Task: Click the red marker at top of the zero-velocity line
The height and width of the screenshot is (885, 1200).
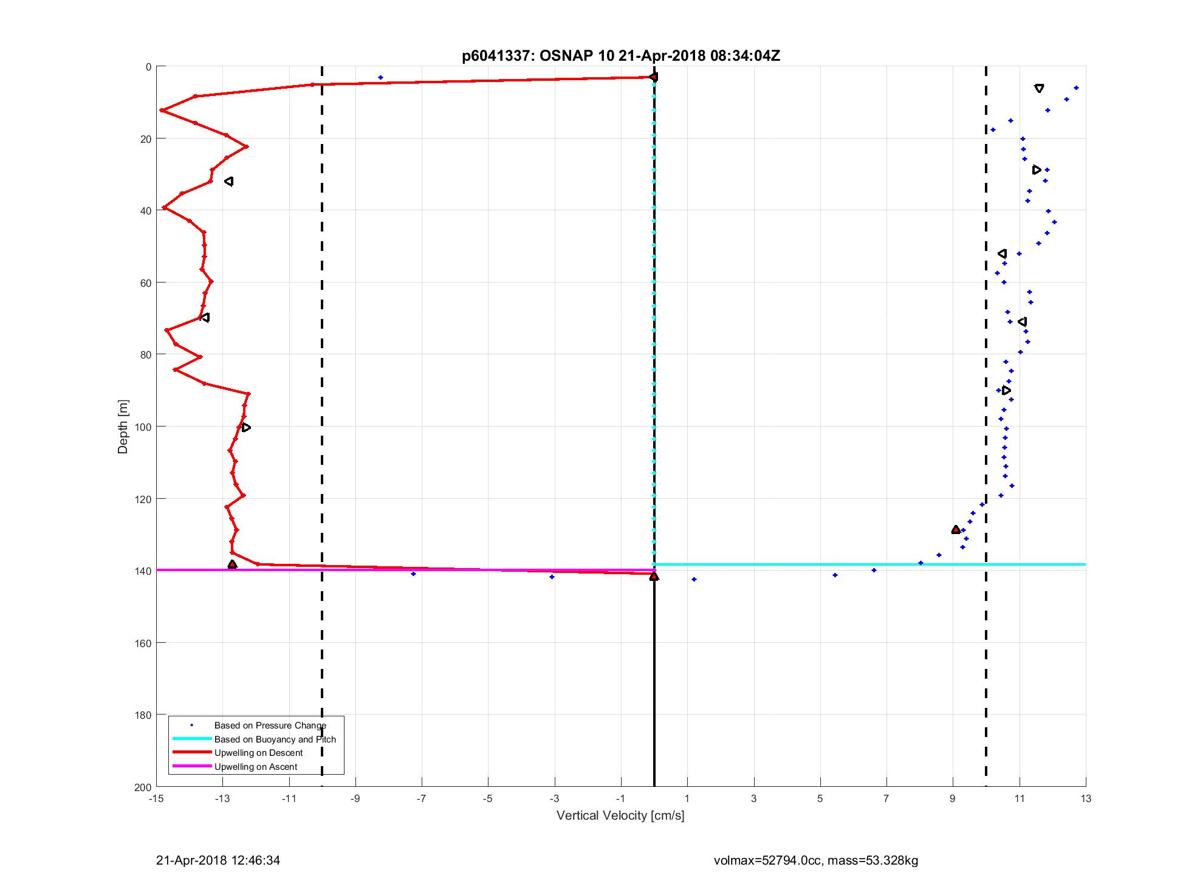Action: [x=653, y=77]
